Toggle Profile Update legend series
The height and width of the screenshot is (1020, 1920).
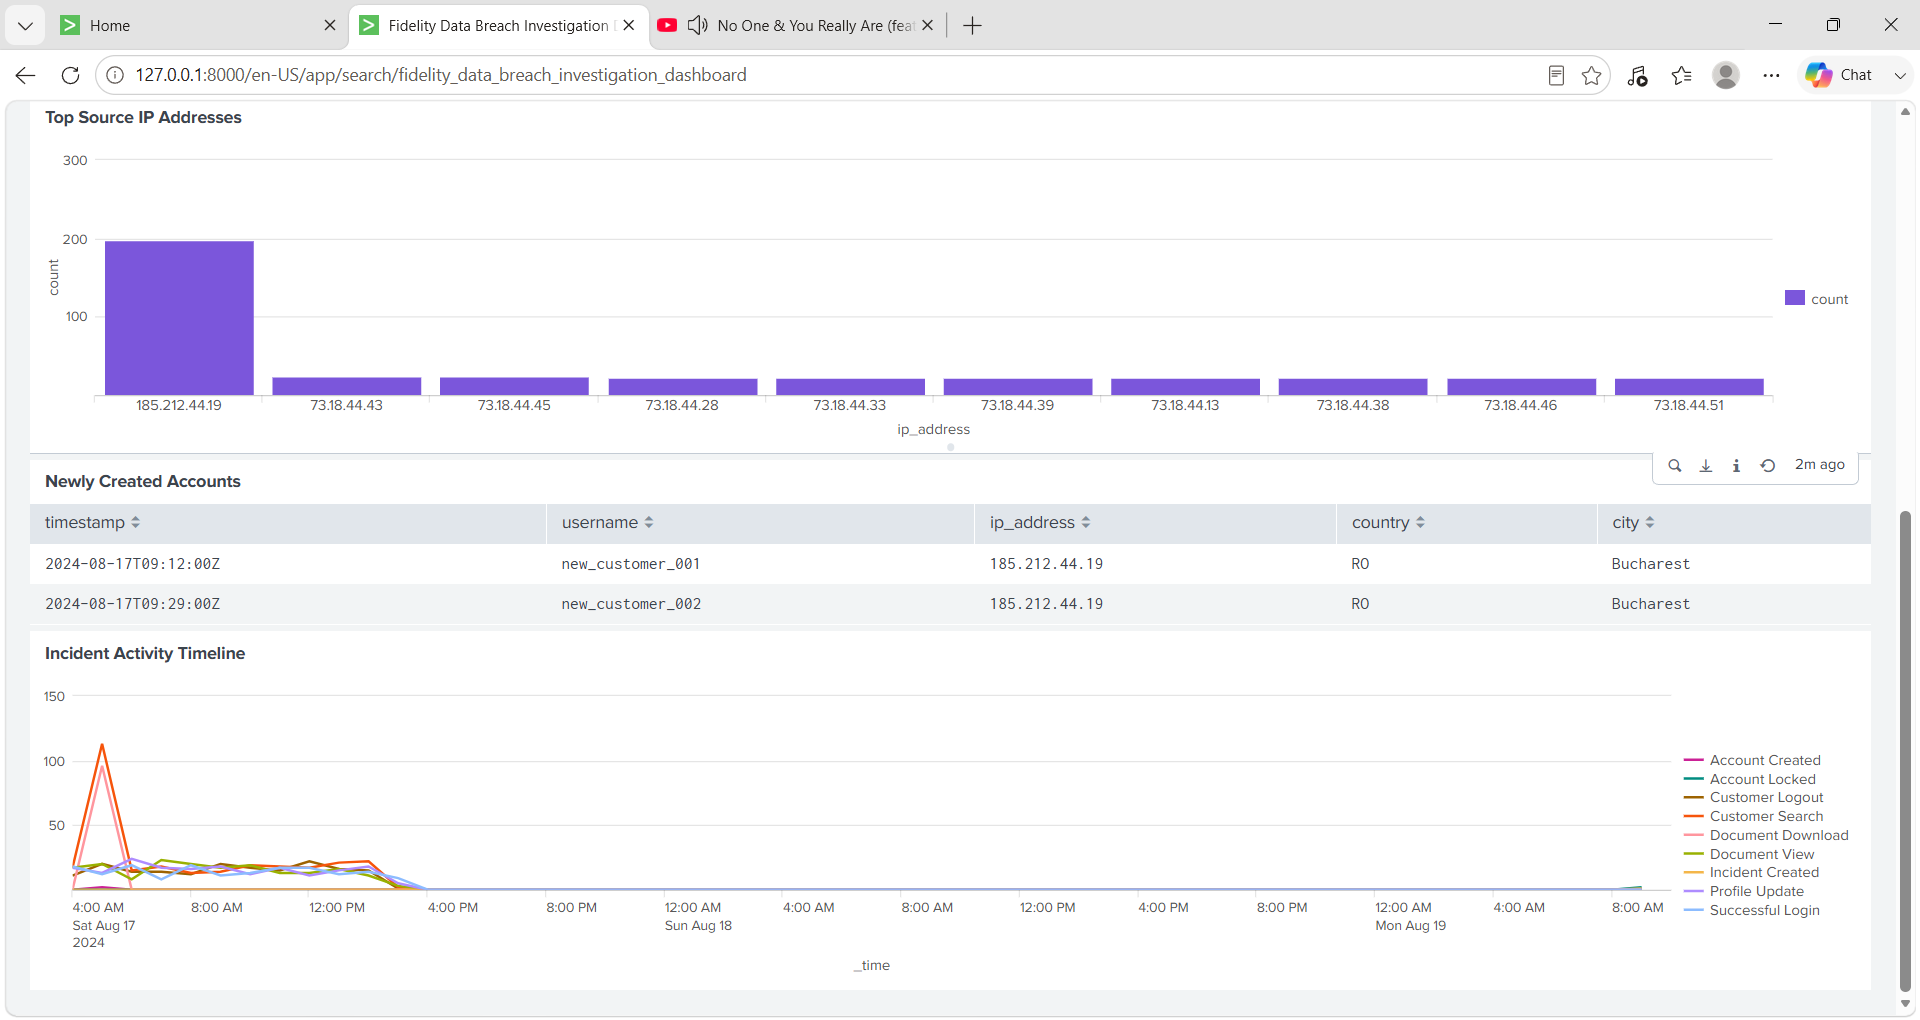click(1744, 892)
